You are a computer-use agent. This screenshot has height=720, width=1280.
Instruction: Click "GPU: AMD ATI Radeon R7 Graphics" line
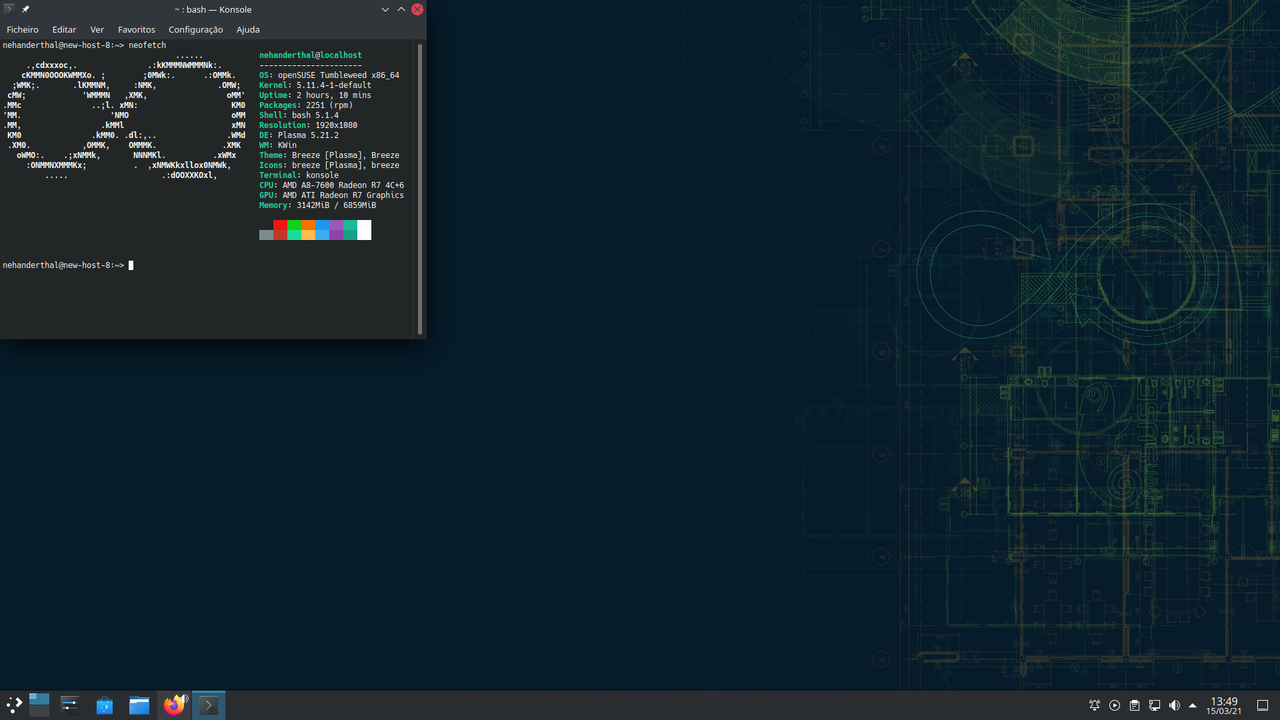pos(332,195)
